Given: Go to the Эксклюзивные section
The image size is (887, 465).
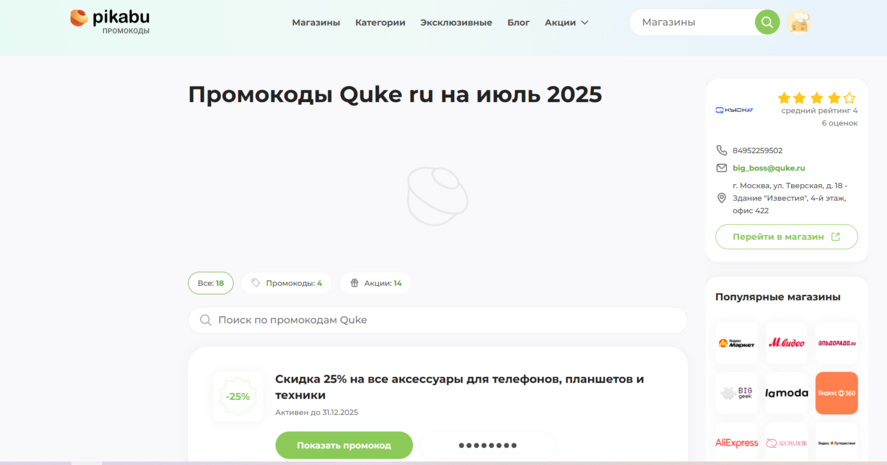Looking at the screenshot, I should pos(456,23).
